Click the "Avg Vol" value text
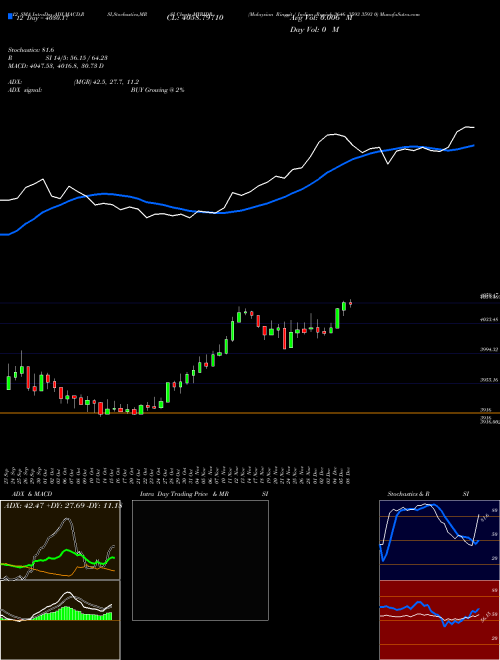This screenshot has height=660, width=500. 321,18
